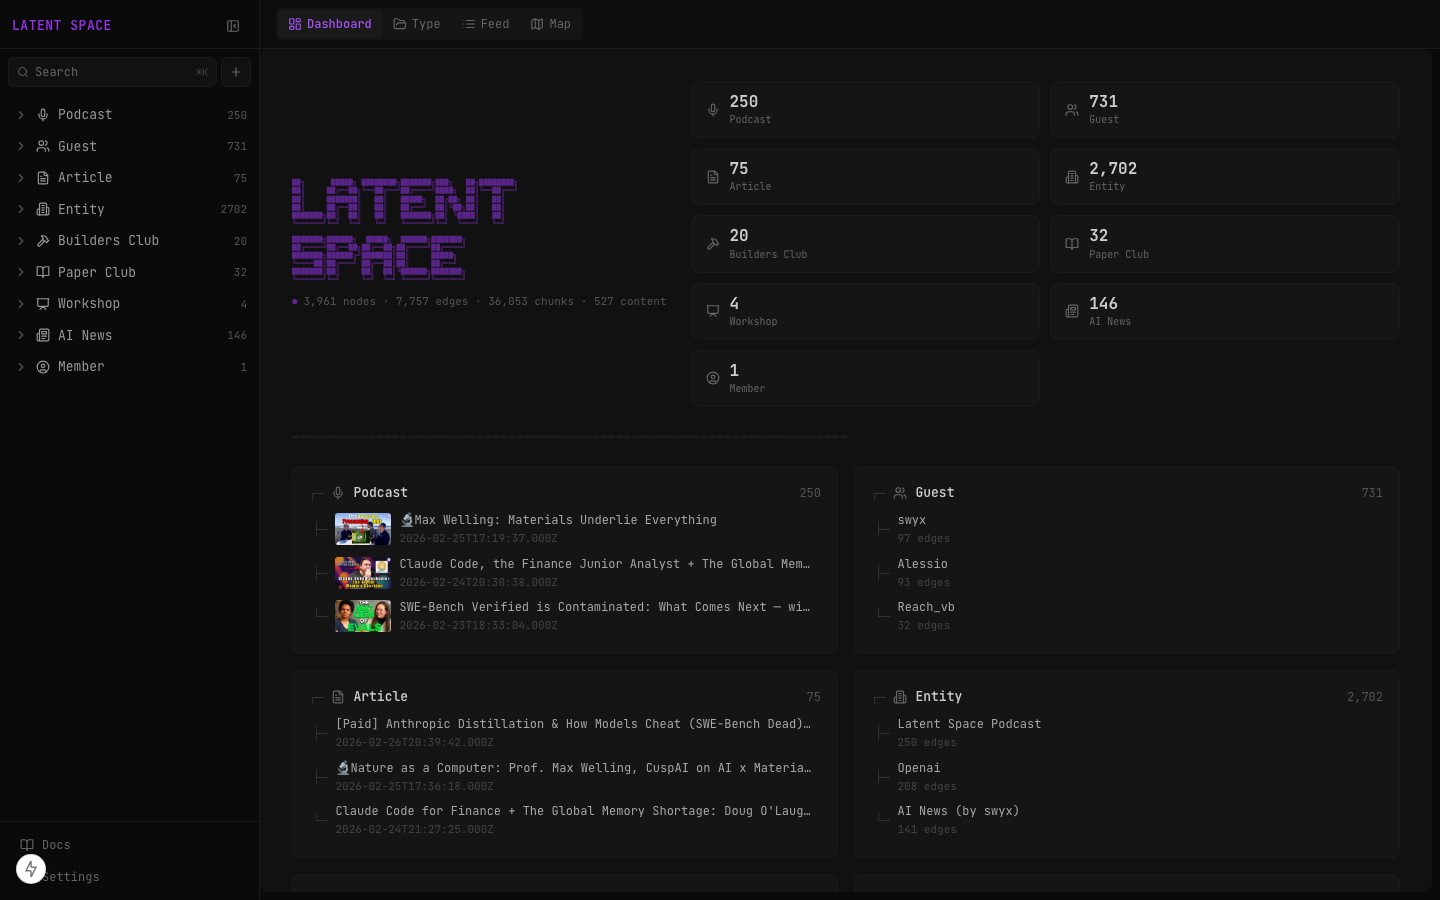Open the SWE-Bench Verified episode thumbnail
The image size is (1440, 900).
tap(363, 616)
